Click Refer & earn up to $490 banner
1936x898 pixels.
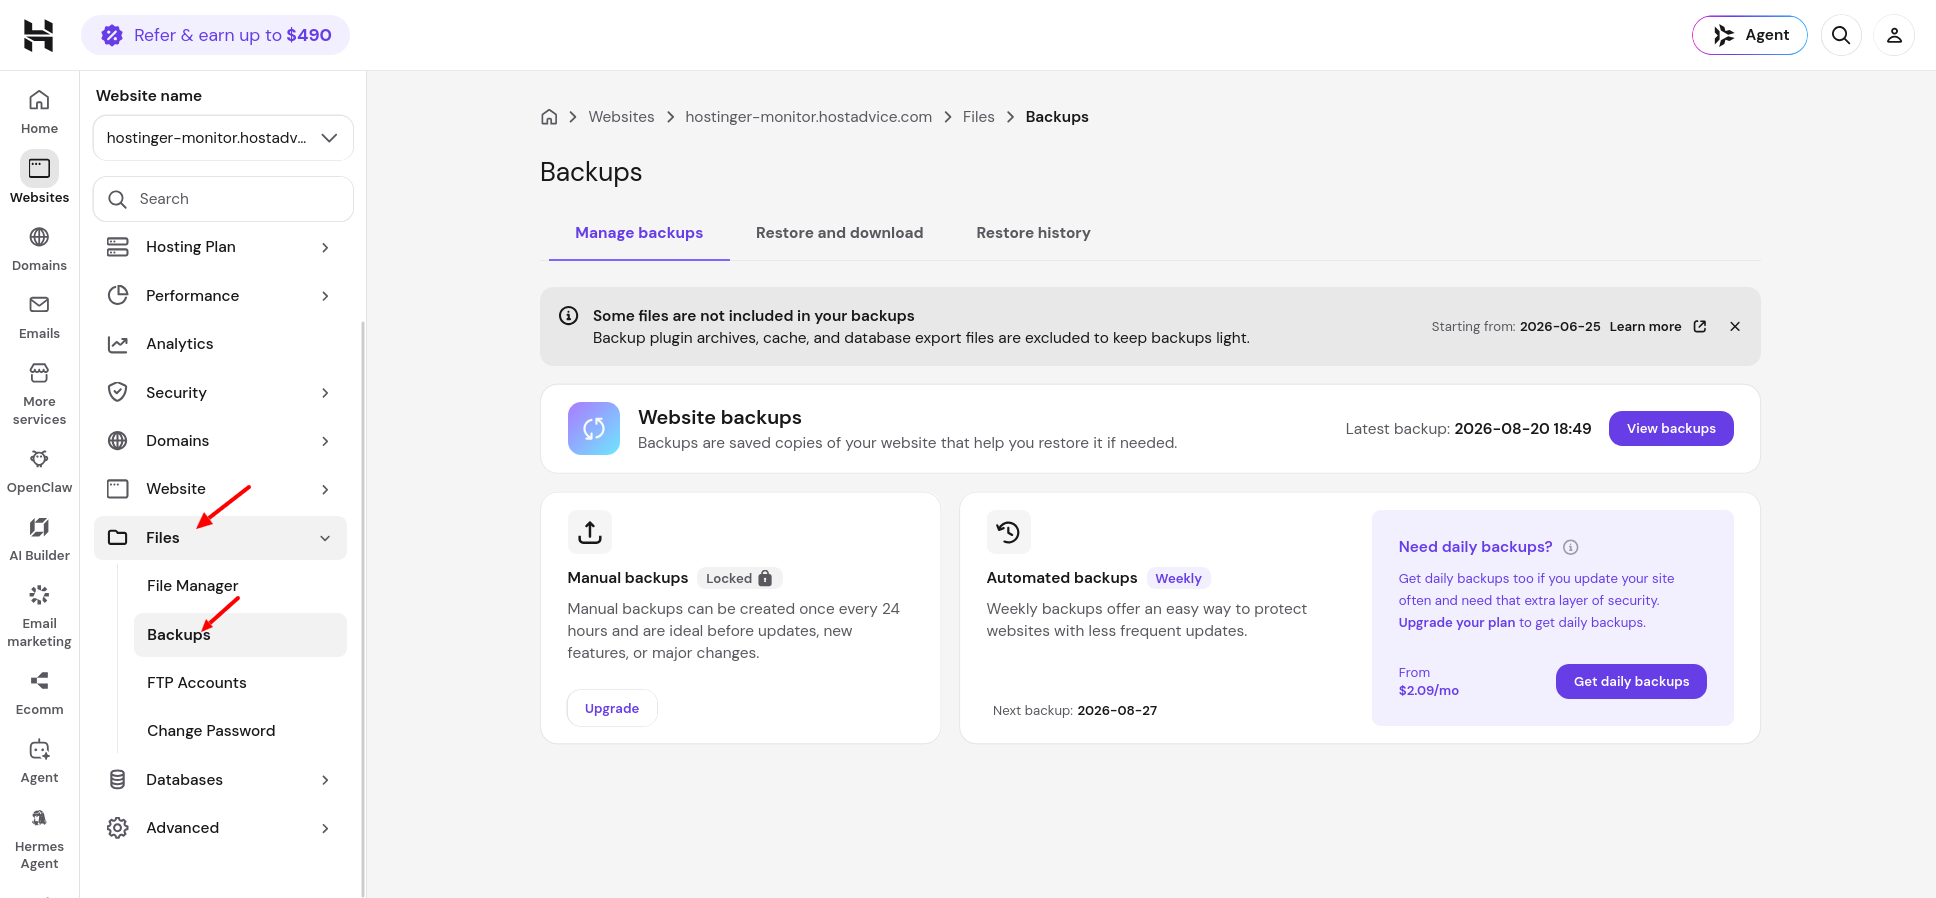(216, 35)
